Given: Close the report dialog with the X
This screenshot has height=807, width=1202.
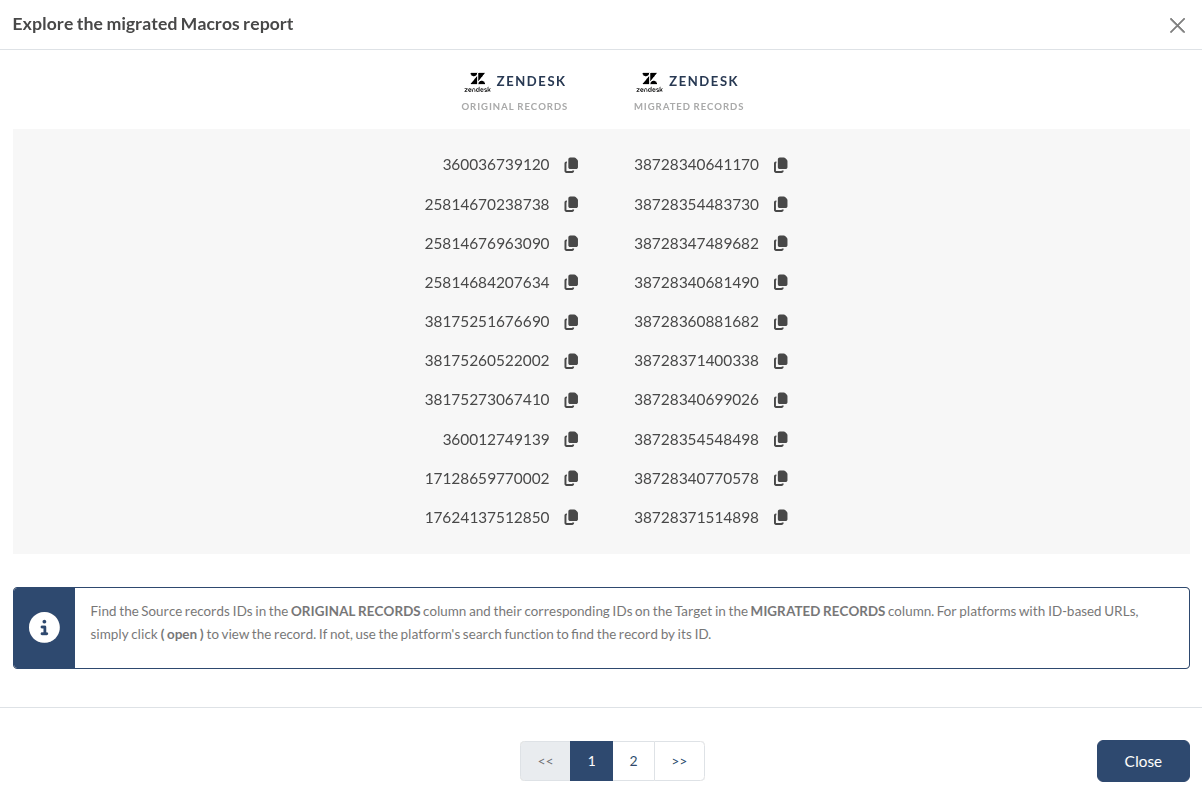Looking at the screenshot, I should pos(1177,26).
